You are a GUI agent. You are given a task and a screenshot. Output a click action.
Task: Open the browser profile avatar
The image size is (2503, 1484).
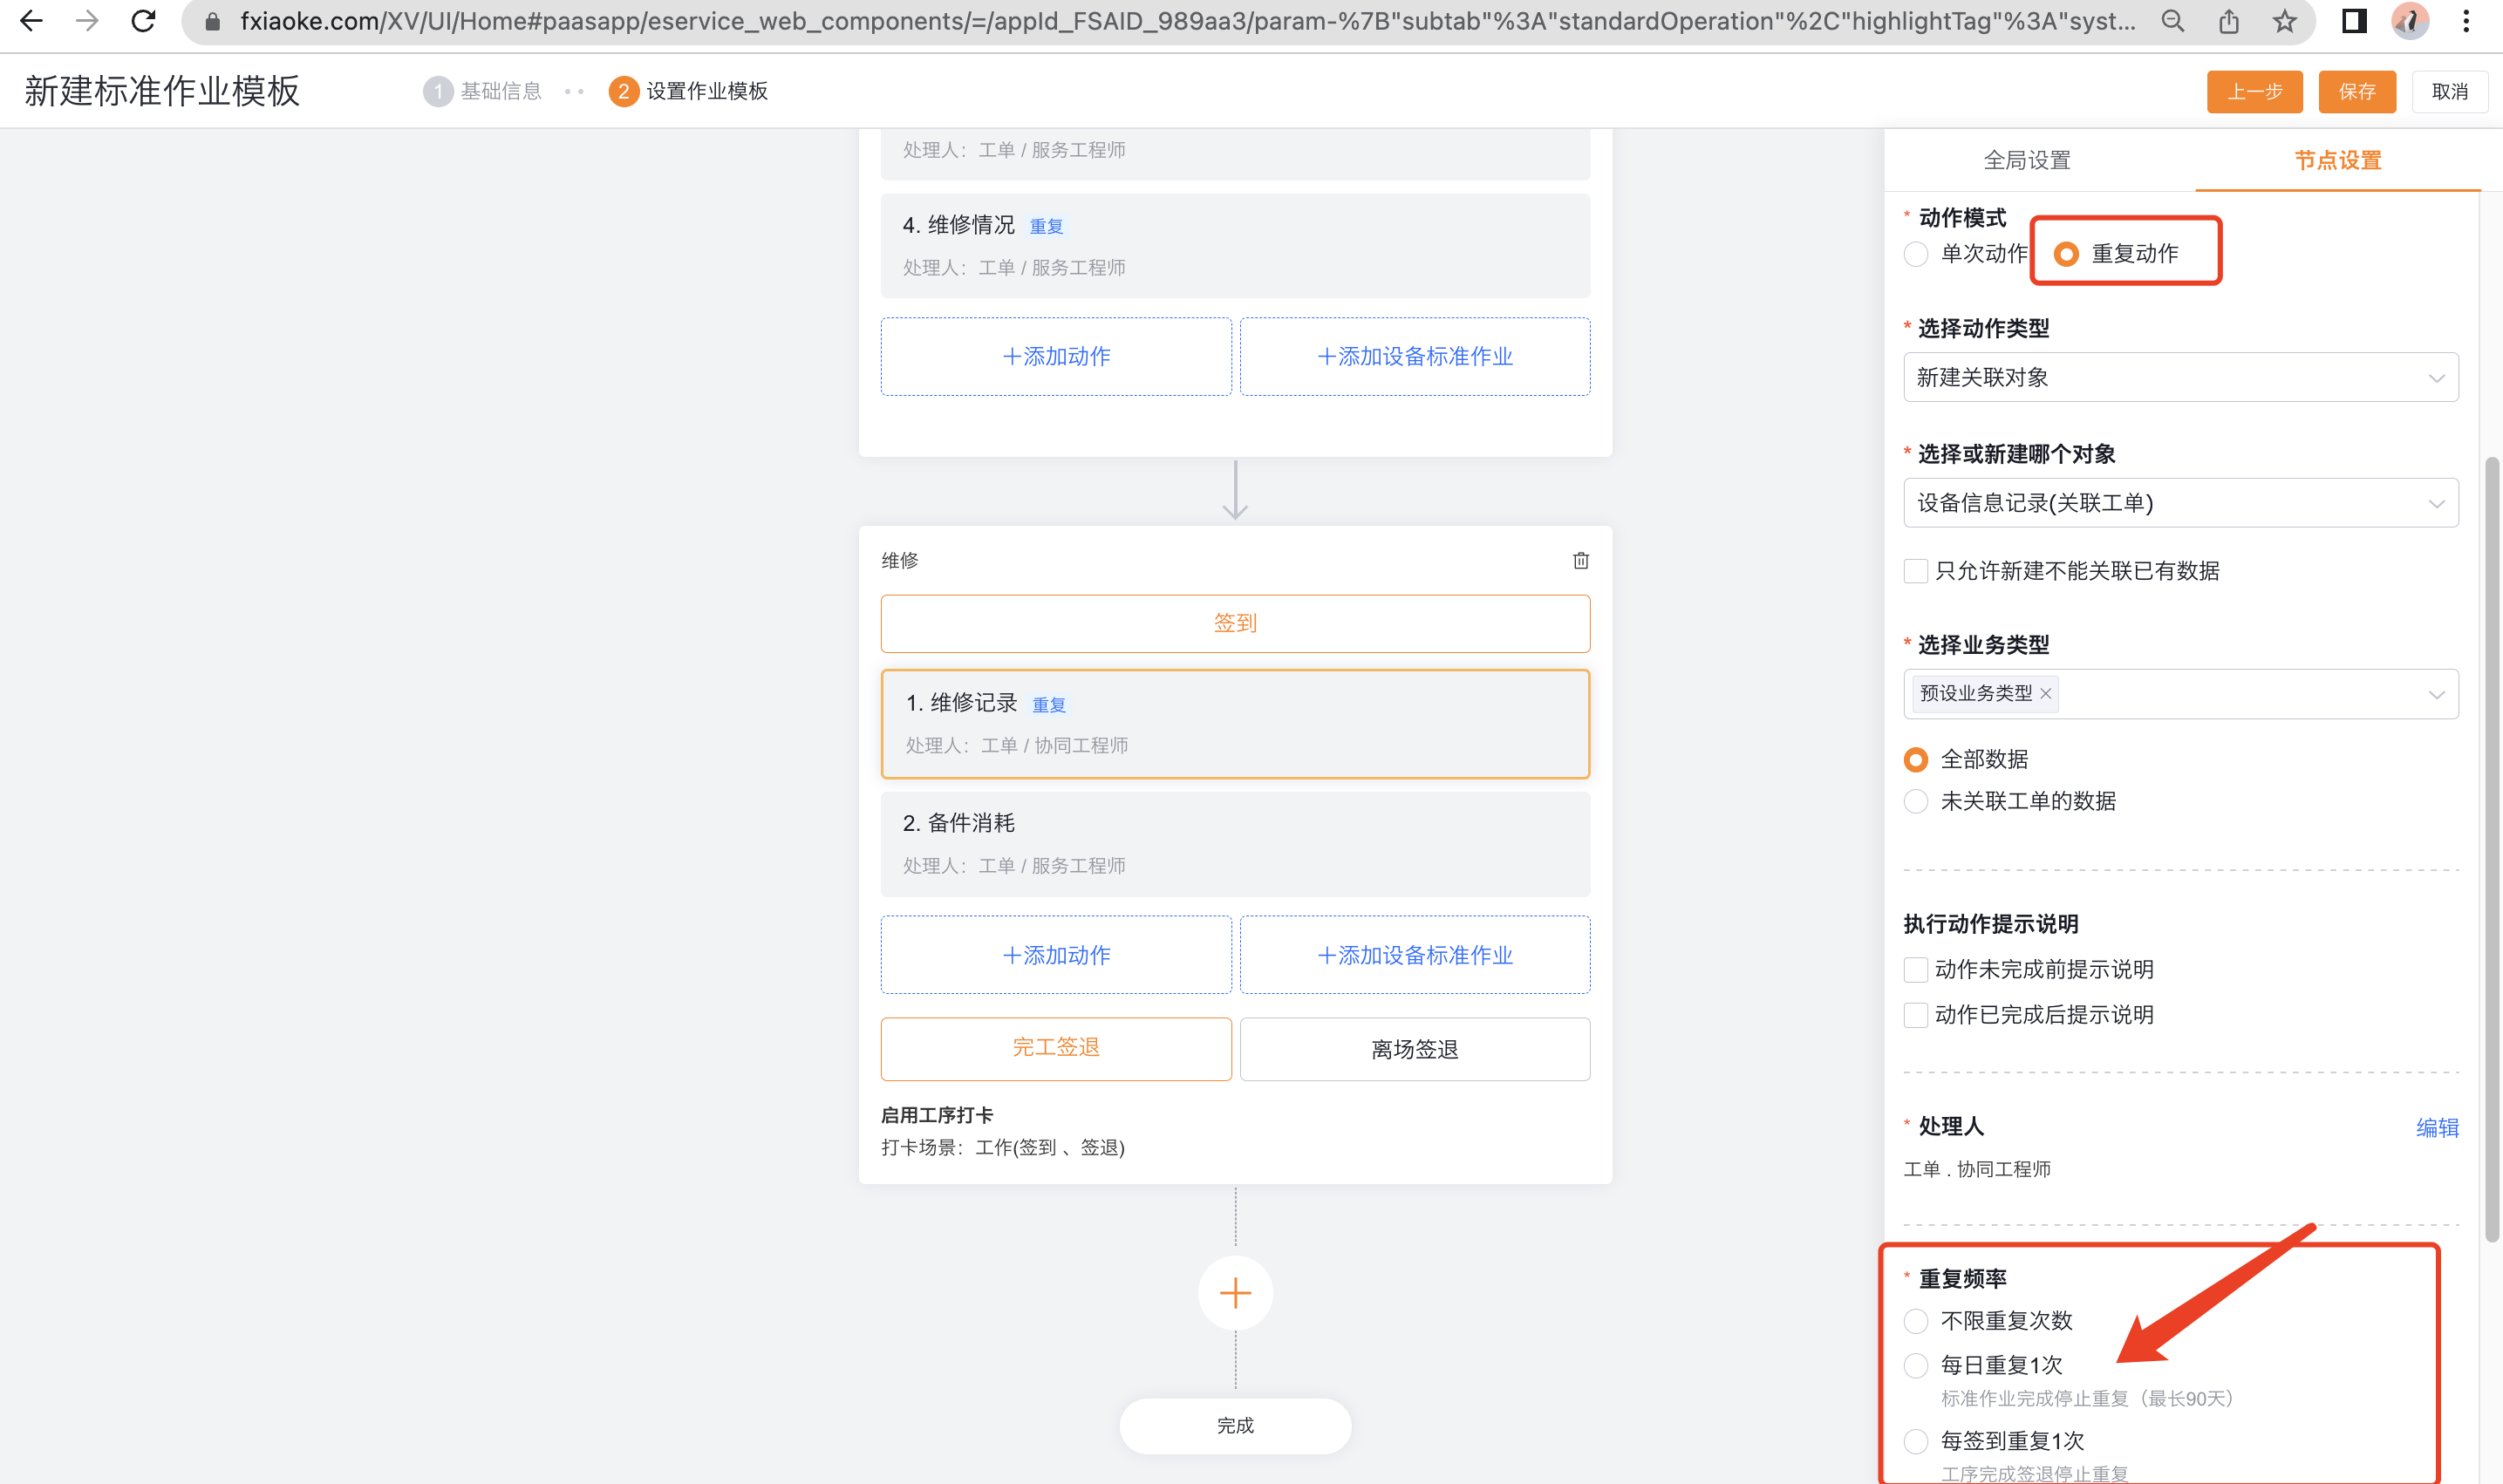[2410, 21]
